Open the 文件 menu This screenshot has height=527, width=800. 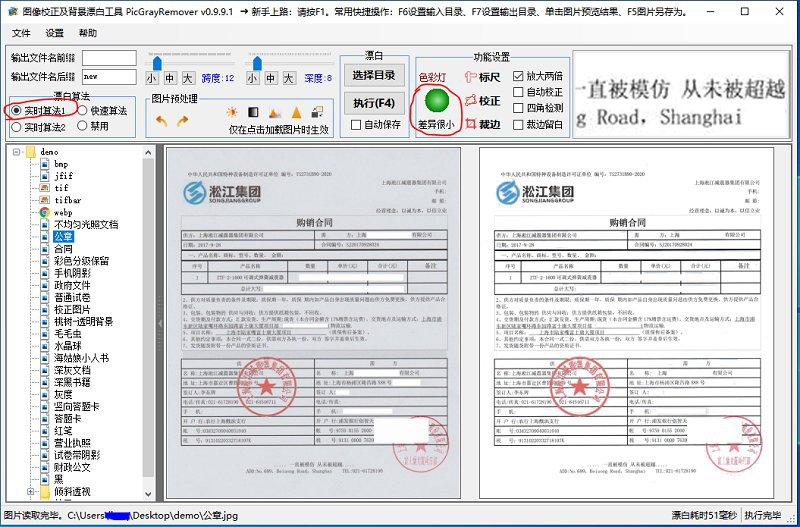pyautogui.click(x=21, y=33)
